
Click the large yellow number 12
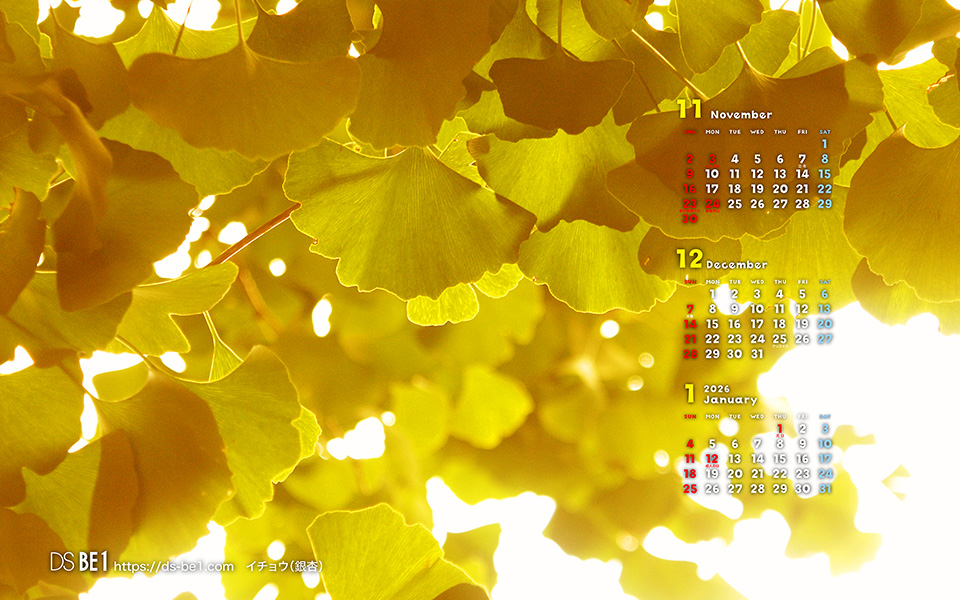689,260
